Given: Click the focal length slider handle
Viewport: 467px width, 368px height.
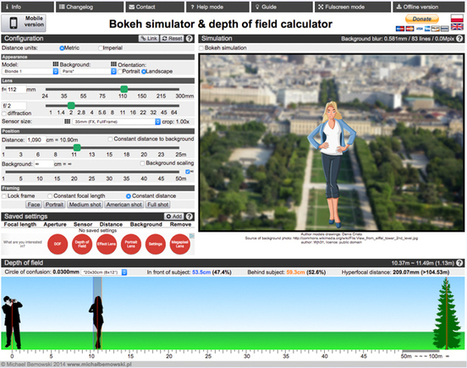Looking at the screenshot, I should click(124, 89).
